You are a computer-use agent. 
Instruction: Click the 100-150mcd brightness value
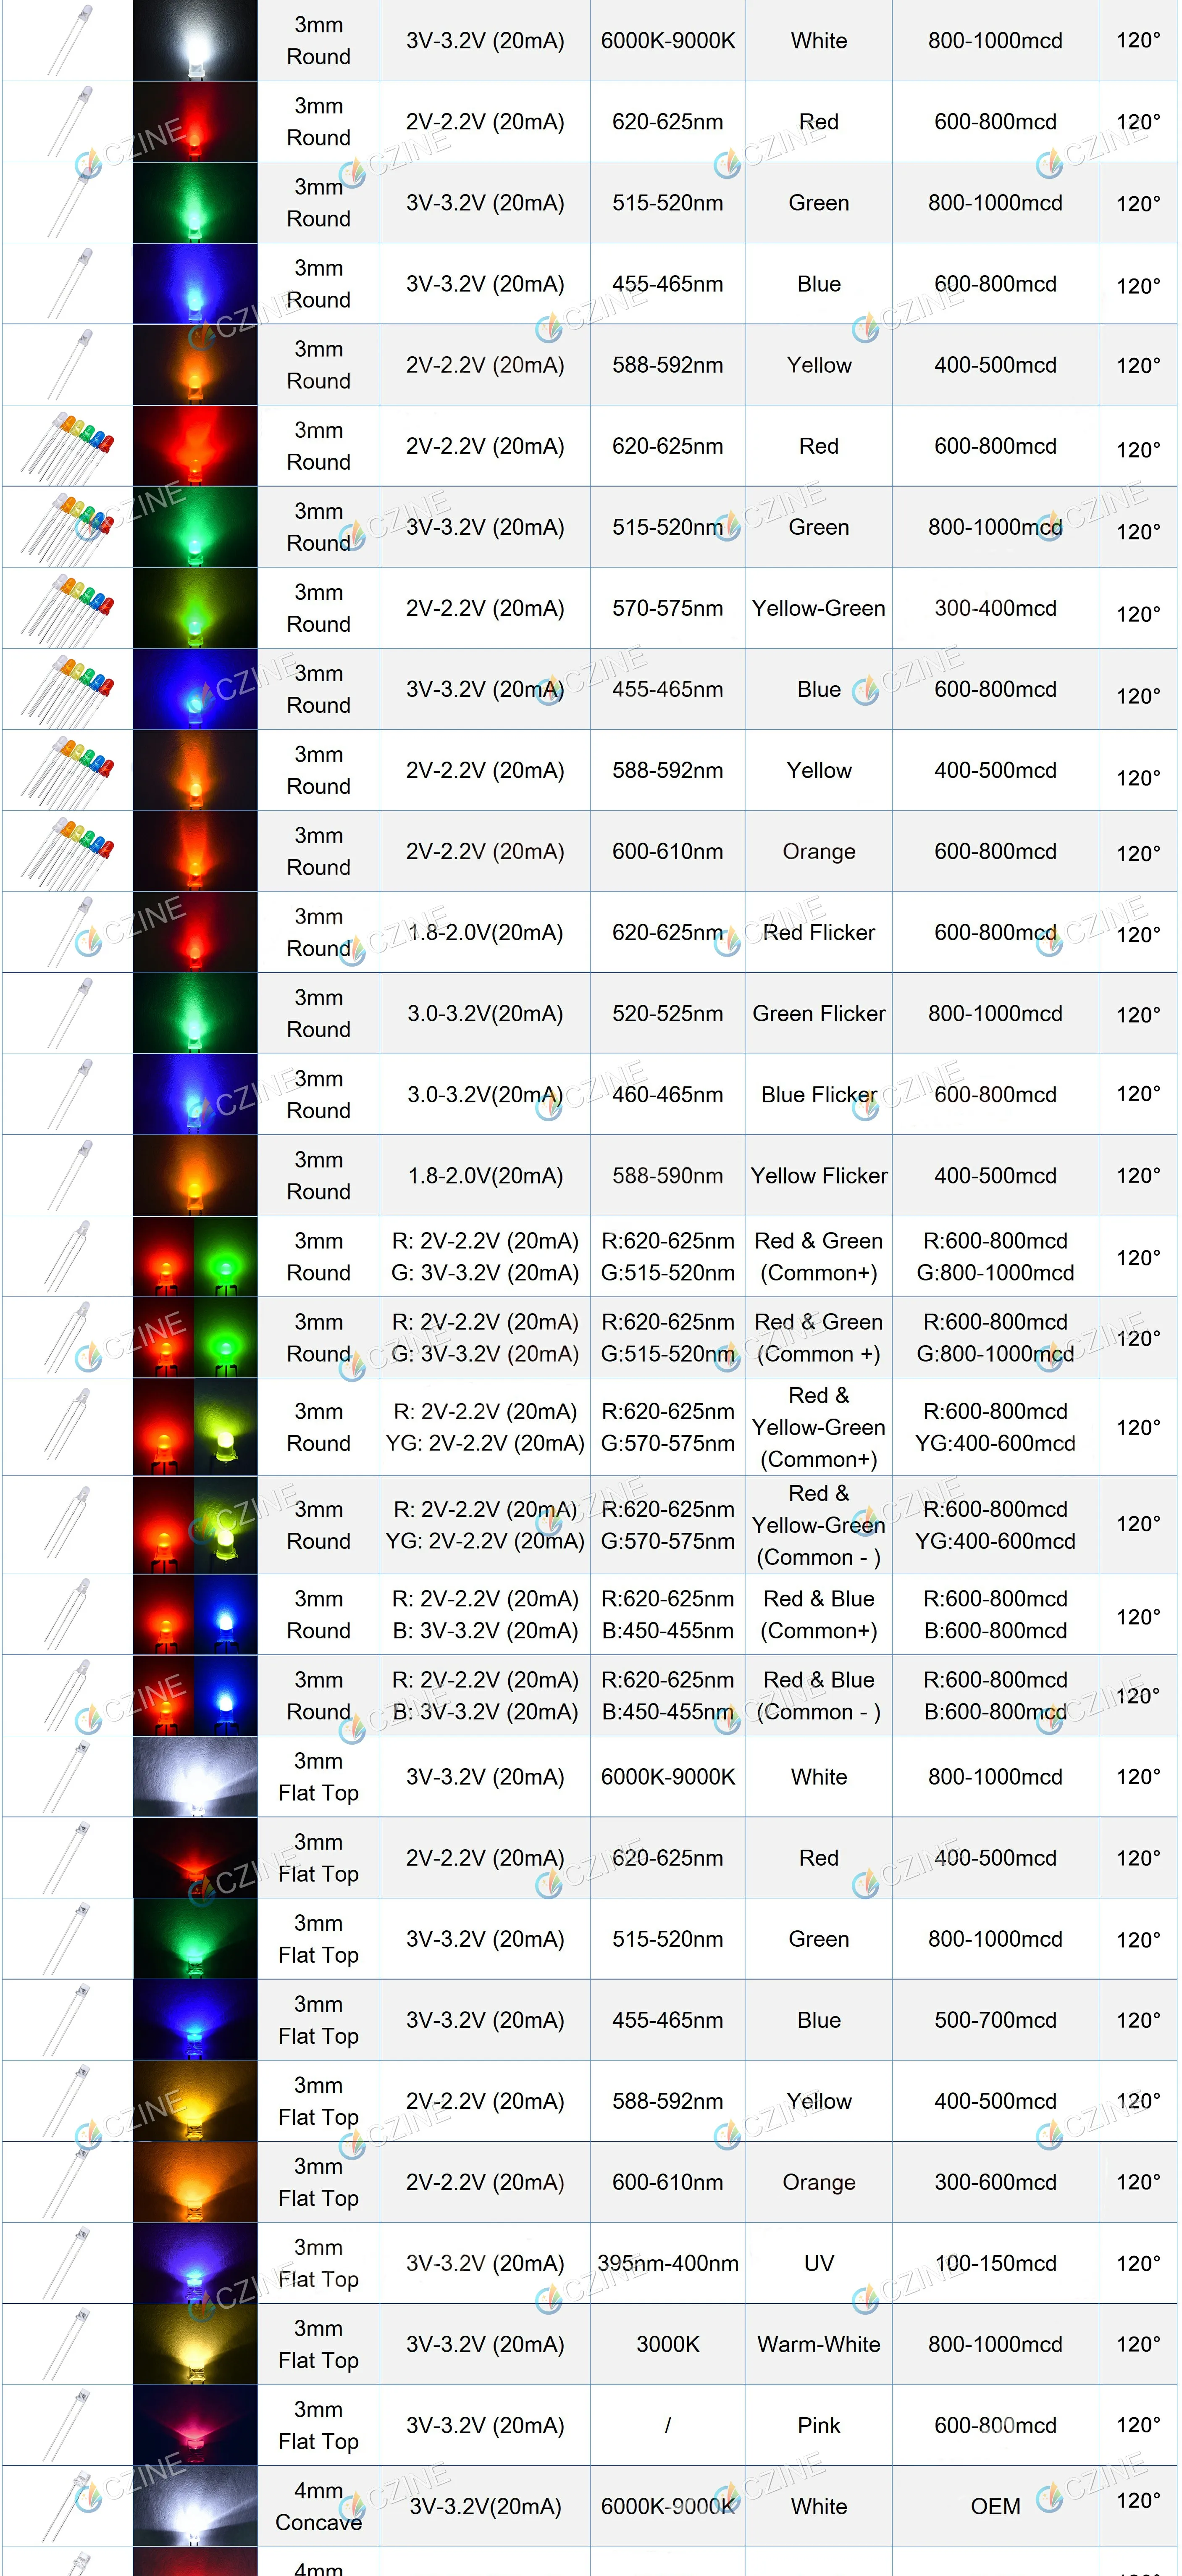[995, 2263]
